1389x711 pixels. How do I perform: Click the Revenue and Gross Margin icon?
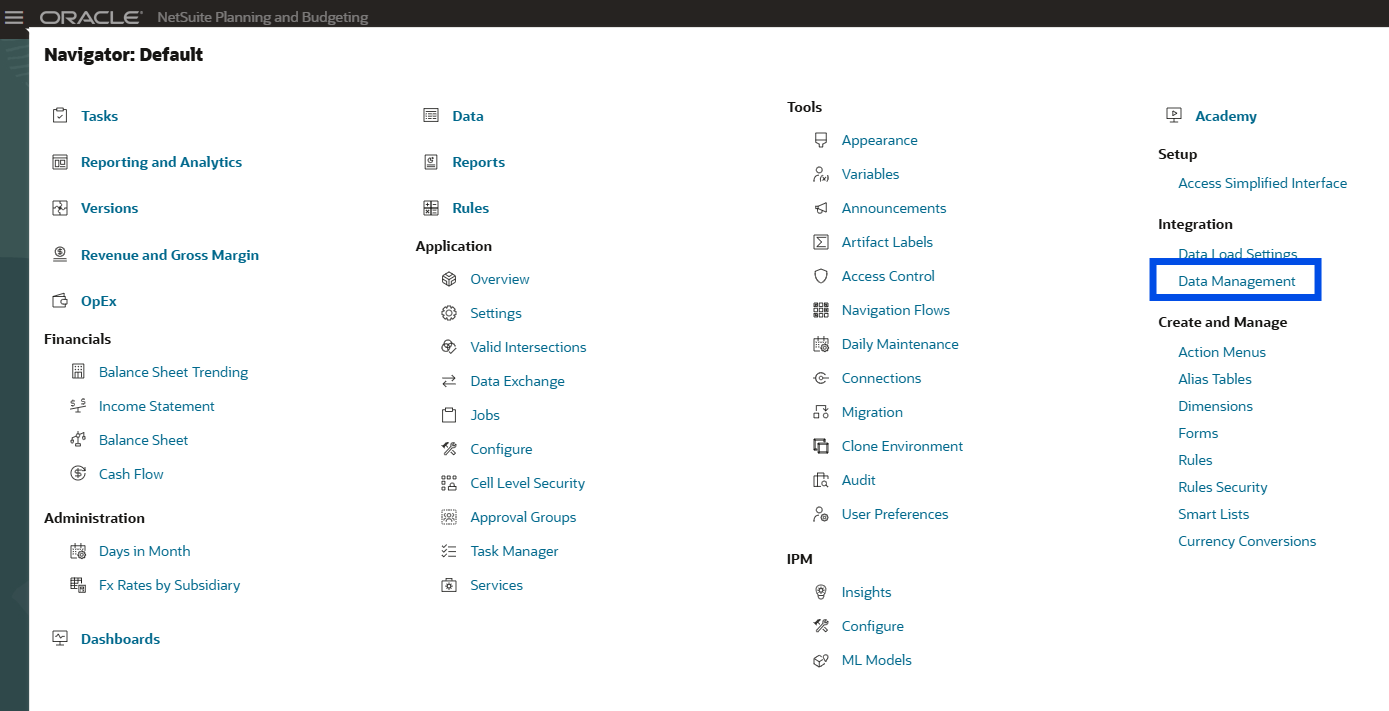(x=60, y=255)
